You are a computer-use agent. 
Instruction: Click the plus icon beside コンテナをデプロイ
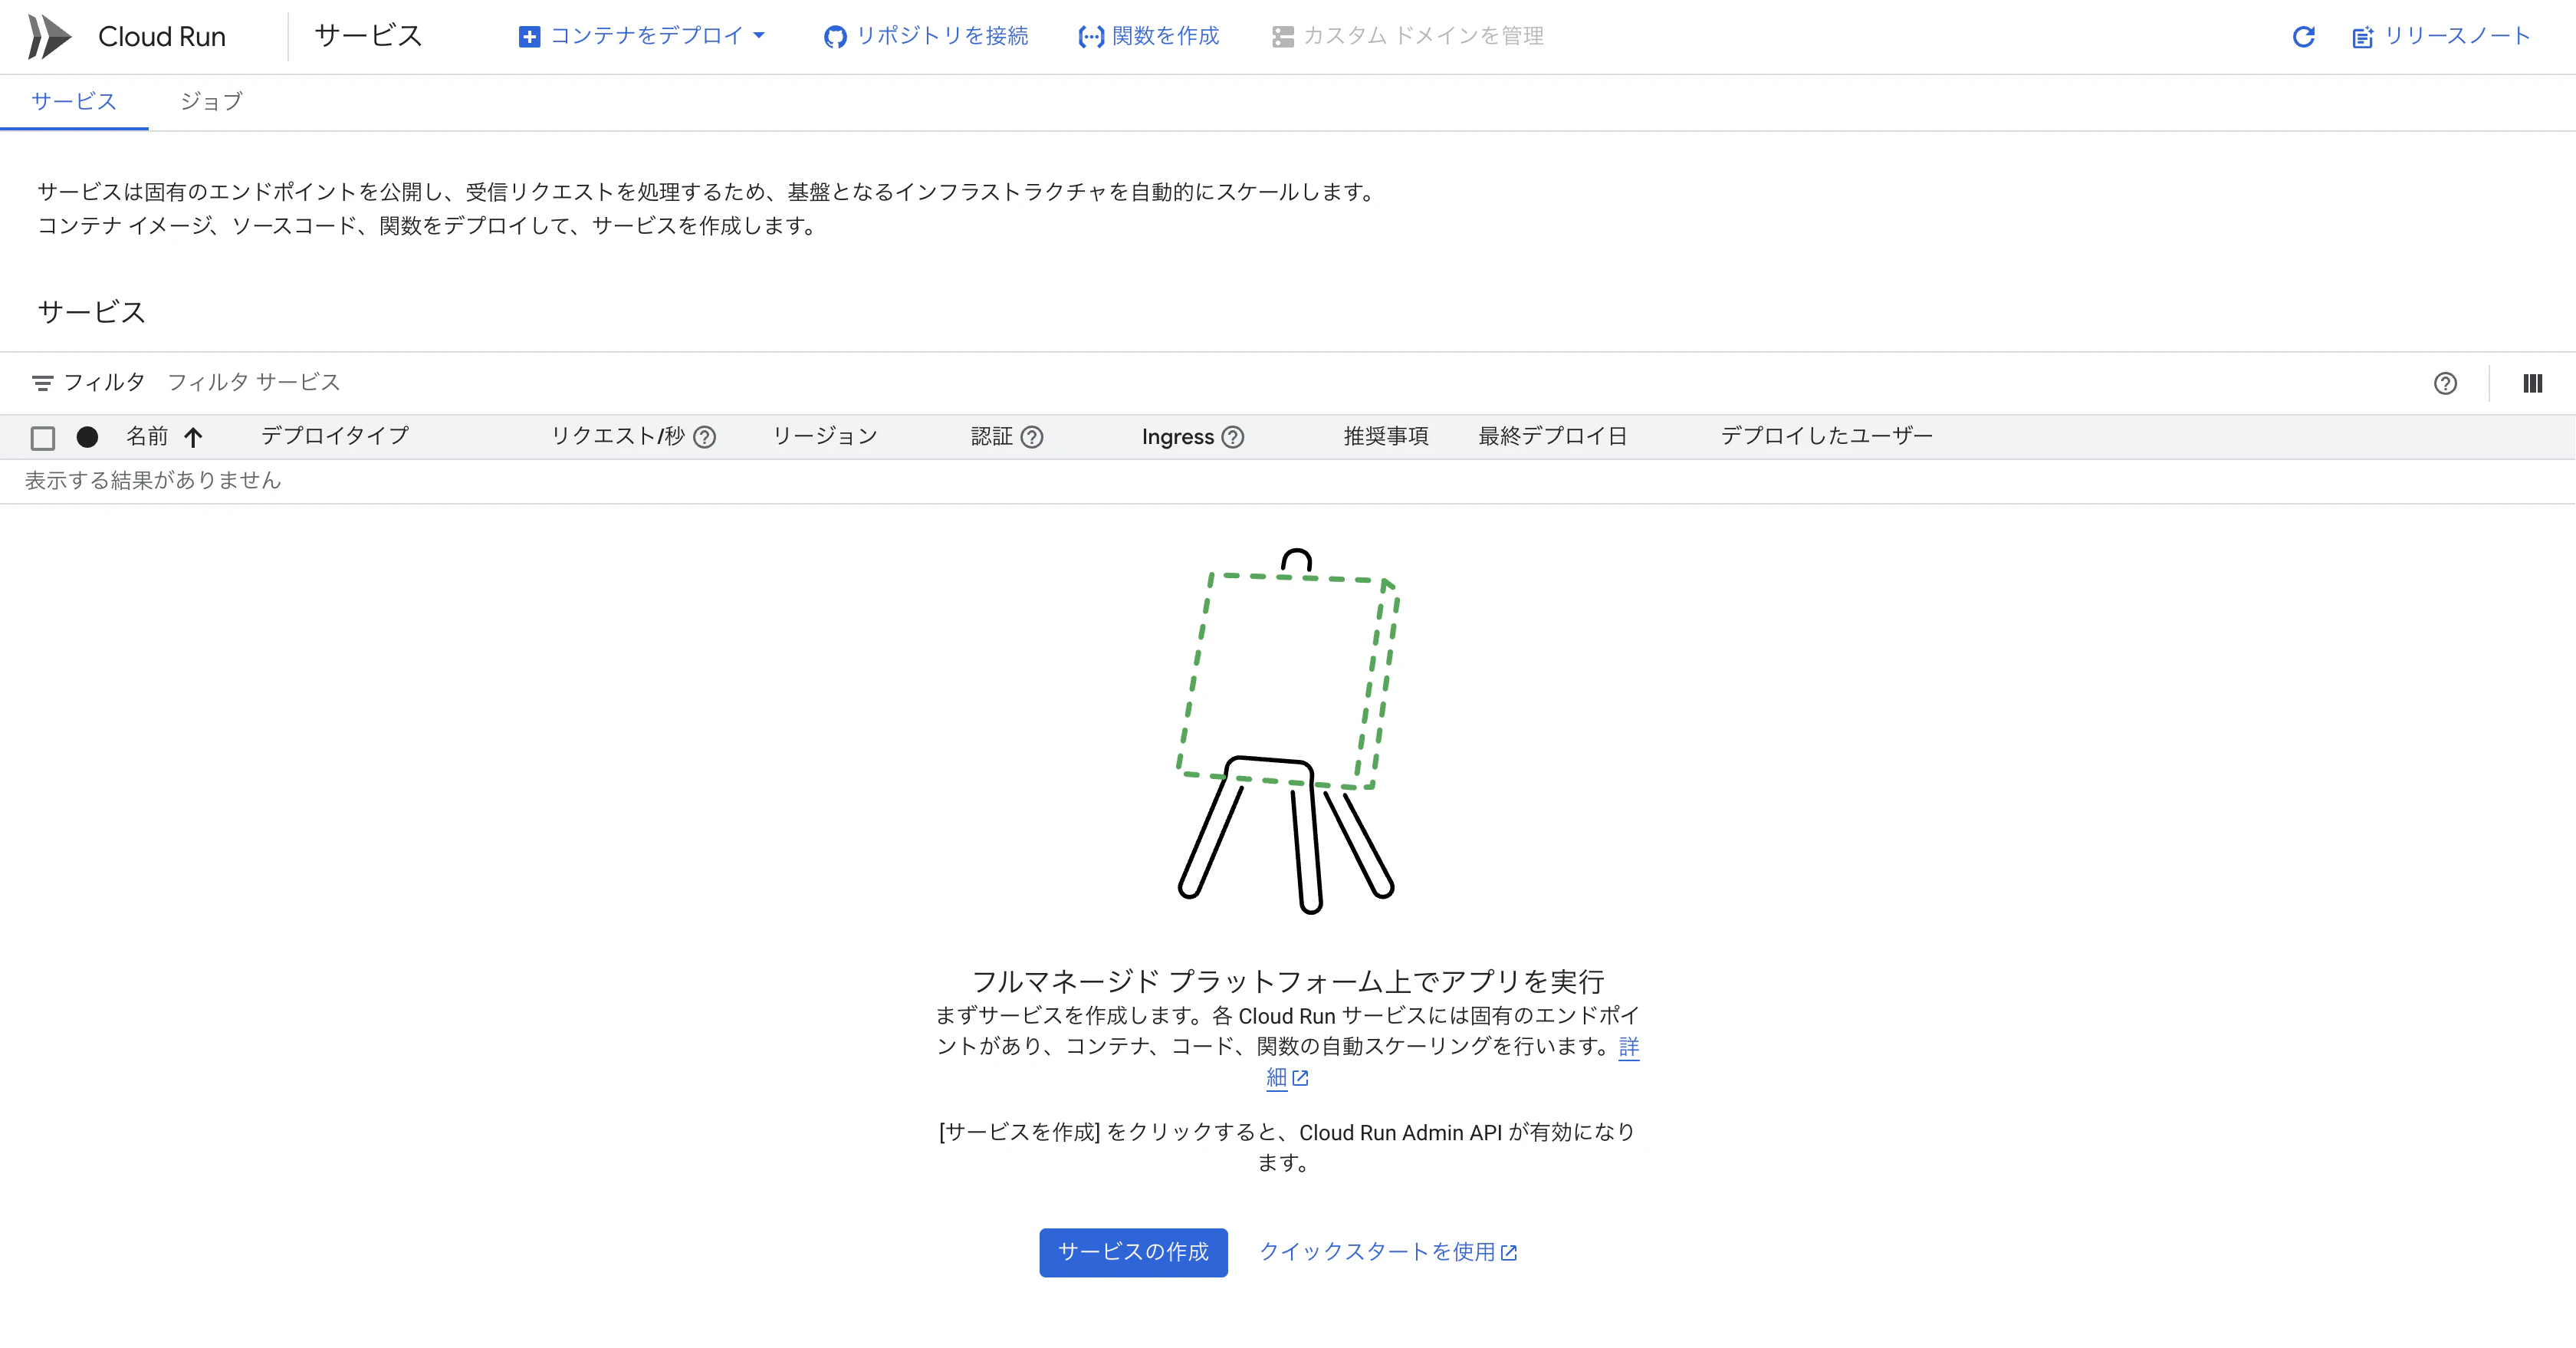[529, 37]
